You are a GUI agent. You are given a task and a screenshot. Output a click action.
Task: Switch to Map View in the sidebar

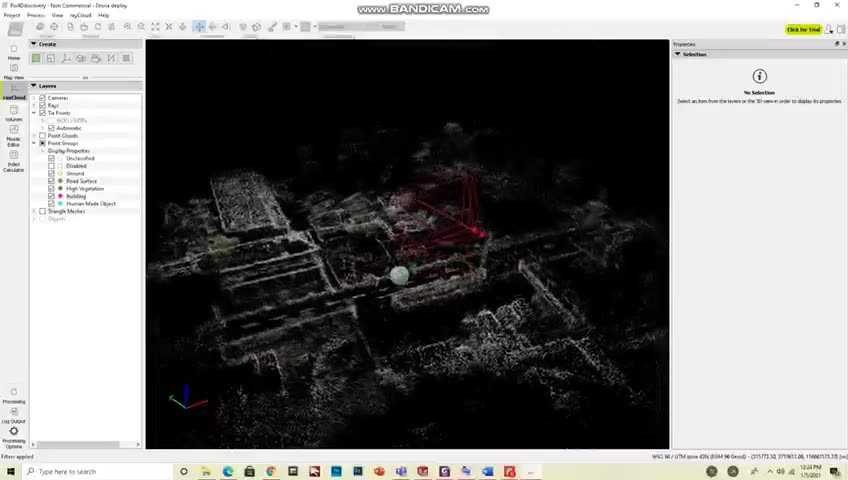pos(14,71)
